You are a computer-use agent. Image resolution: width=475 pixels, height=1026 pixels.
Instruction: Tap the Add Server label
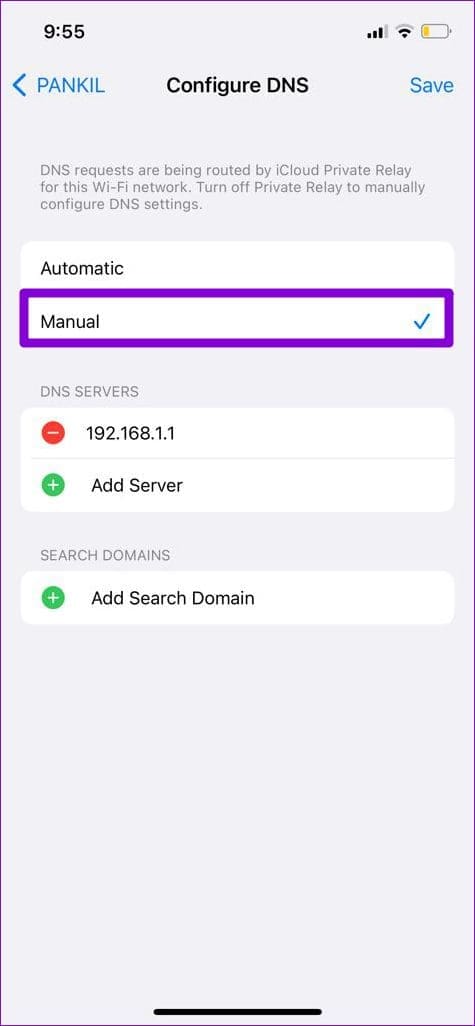click(137, 486)
